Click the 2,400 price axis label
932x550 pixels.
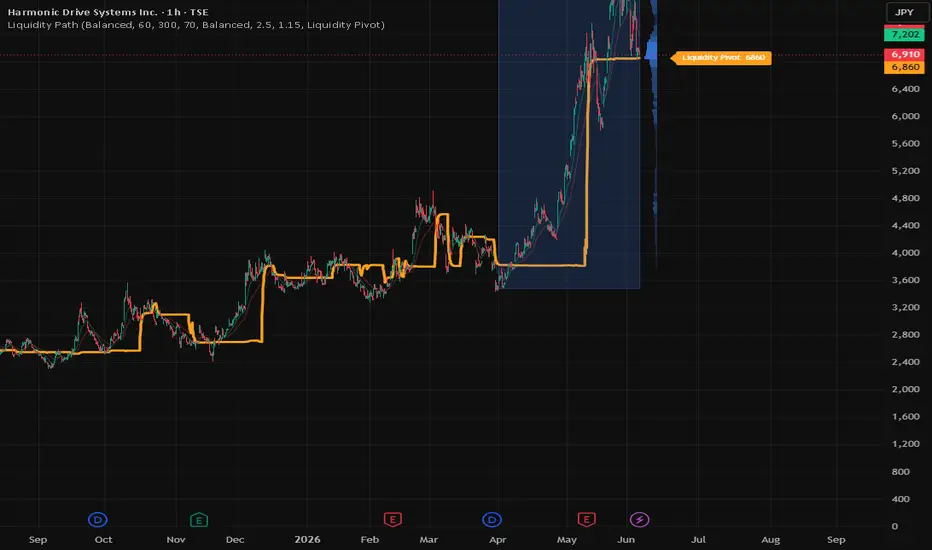[905, 362]
